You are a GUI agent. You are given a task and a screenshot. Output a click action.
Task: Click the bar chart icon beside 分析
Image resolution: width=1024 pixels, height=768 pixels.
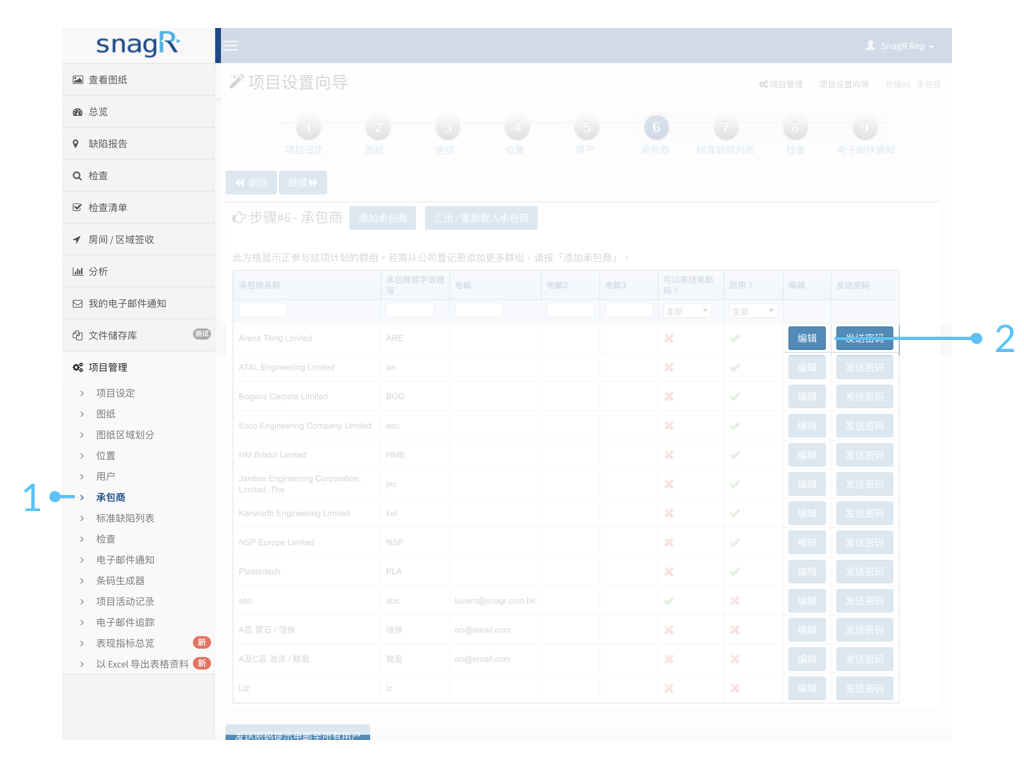(x=78, y=272)
